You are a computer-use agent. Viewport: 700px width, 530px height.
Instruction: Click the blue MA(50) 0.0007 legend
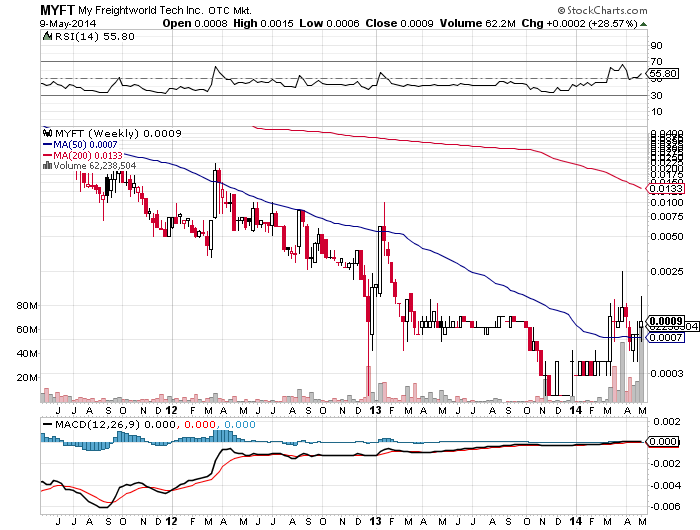[x=80, y=145]
